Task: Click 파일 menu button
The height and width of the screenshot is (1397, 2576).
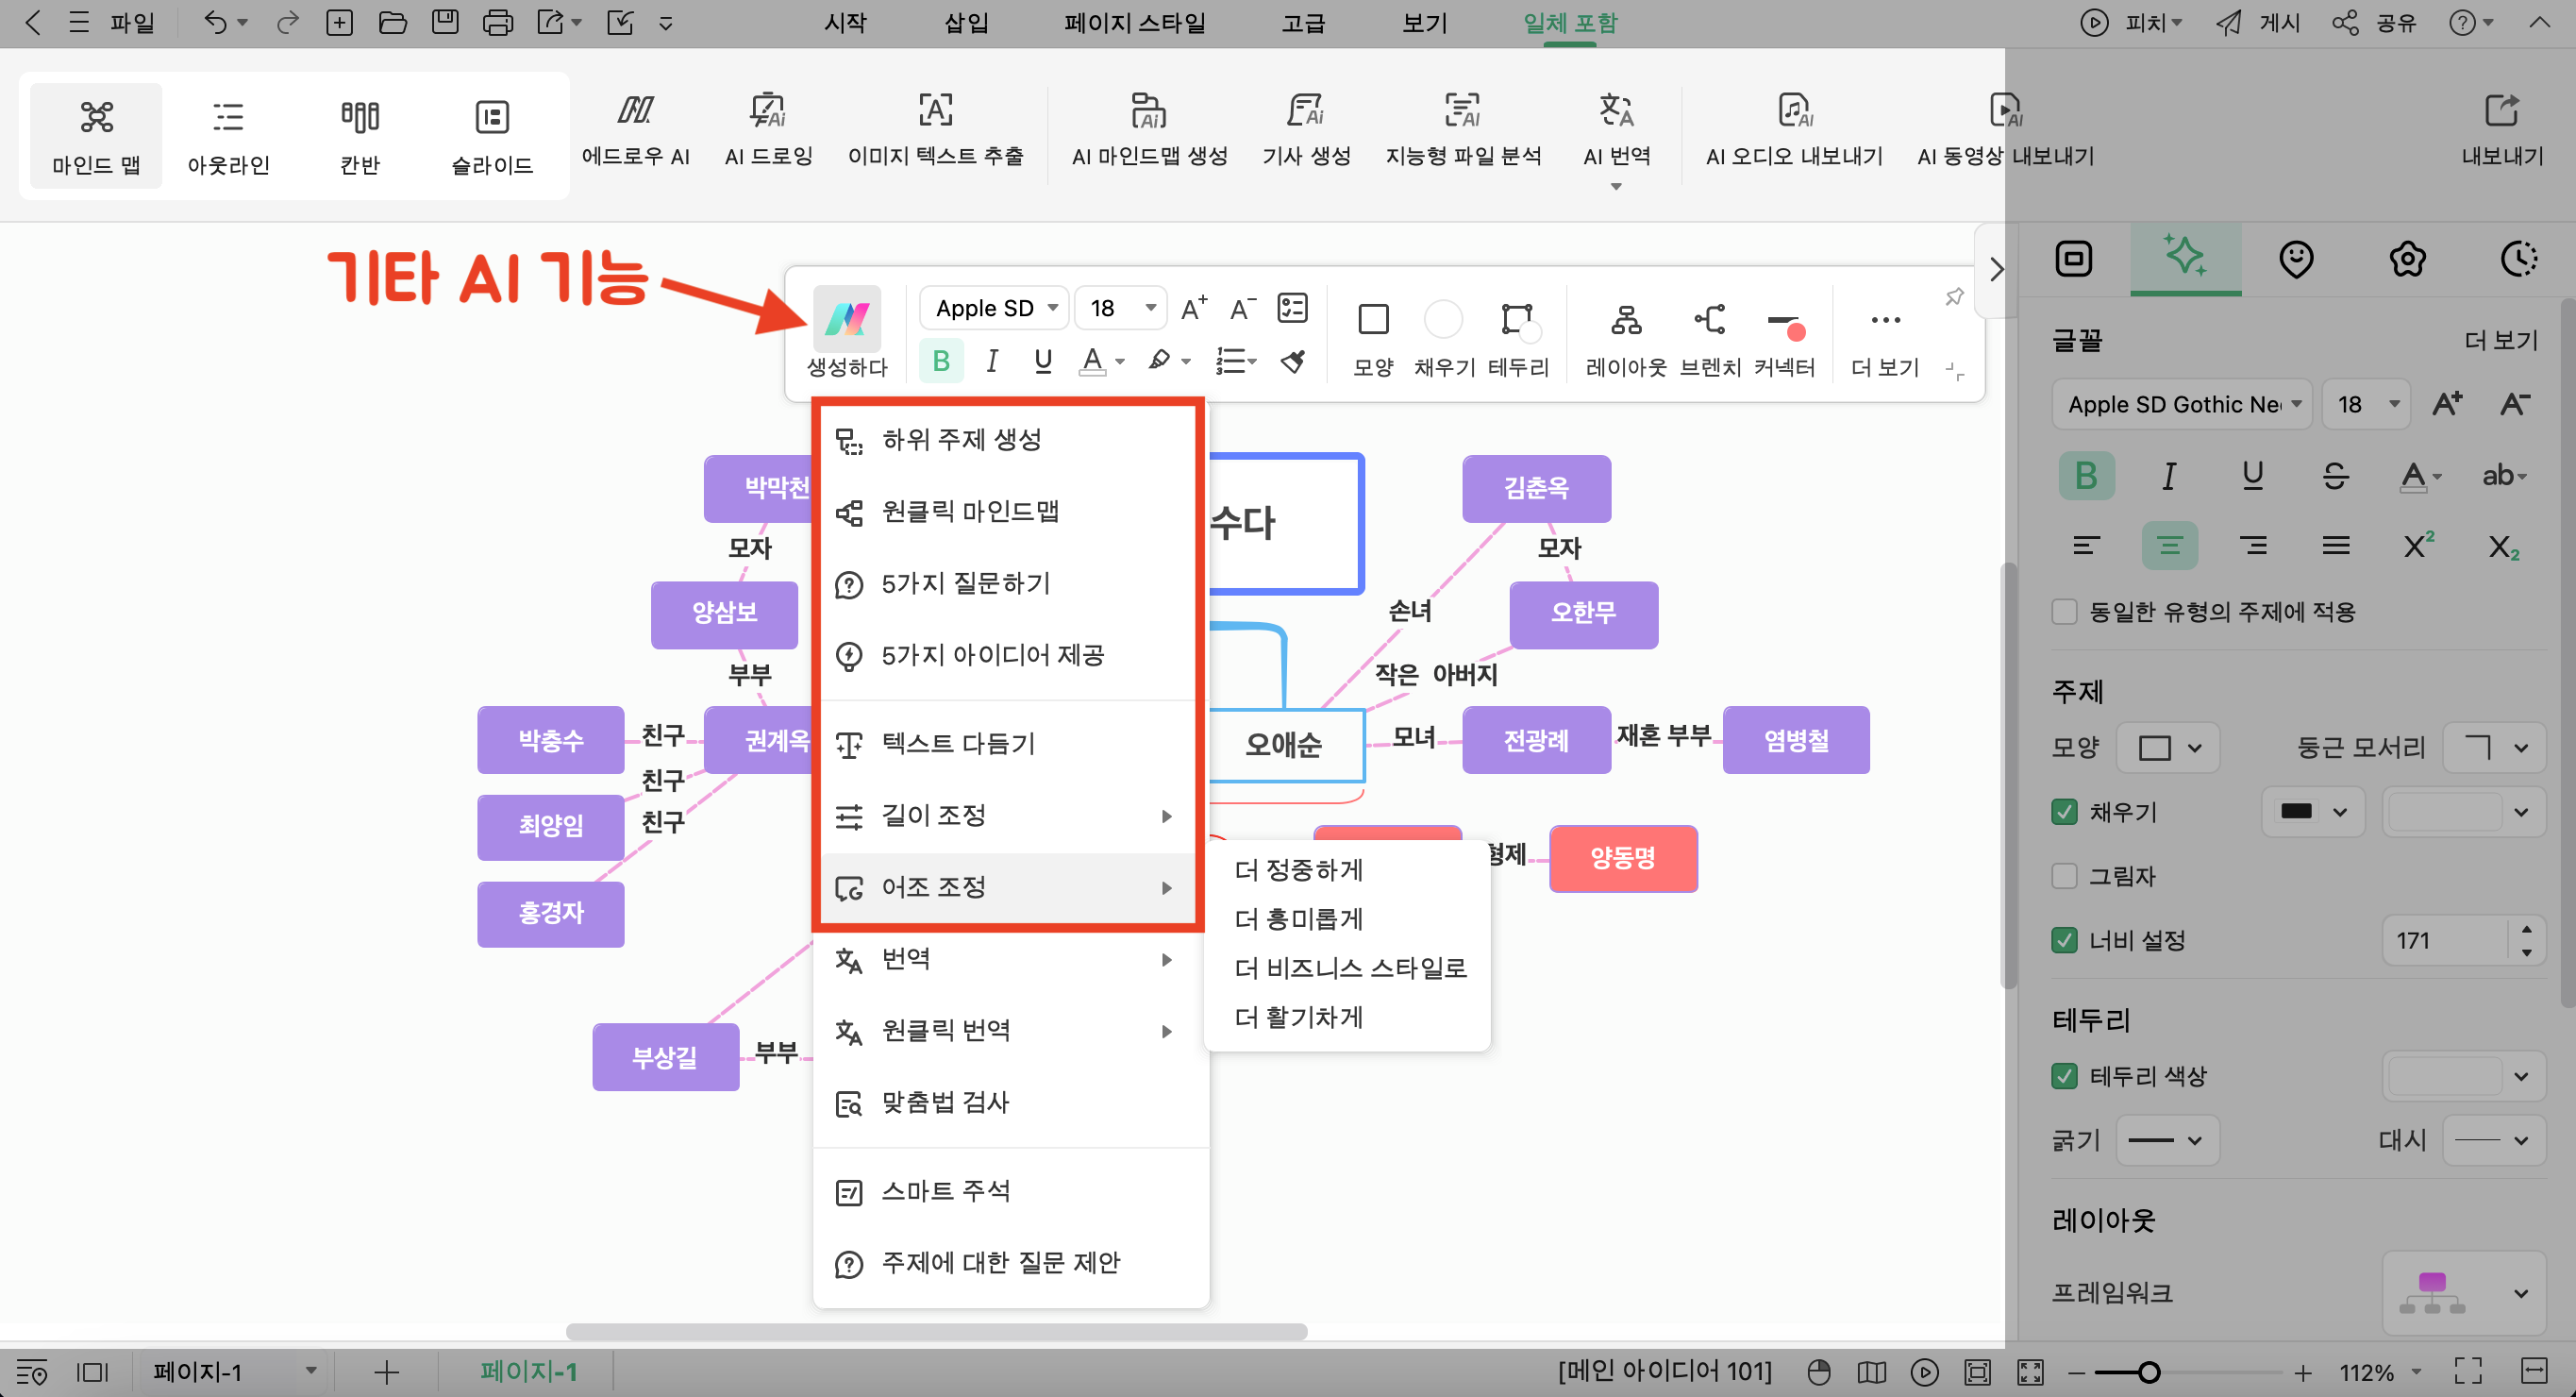Action: [x=132, y=22]
